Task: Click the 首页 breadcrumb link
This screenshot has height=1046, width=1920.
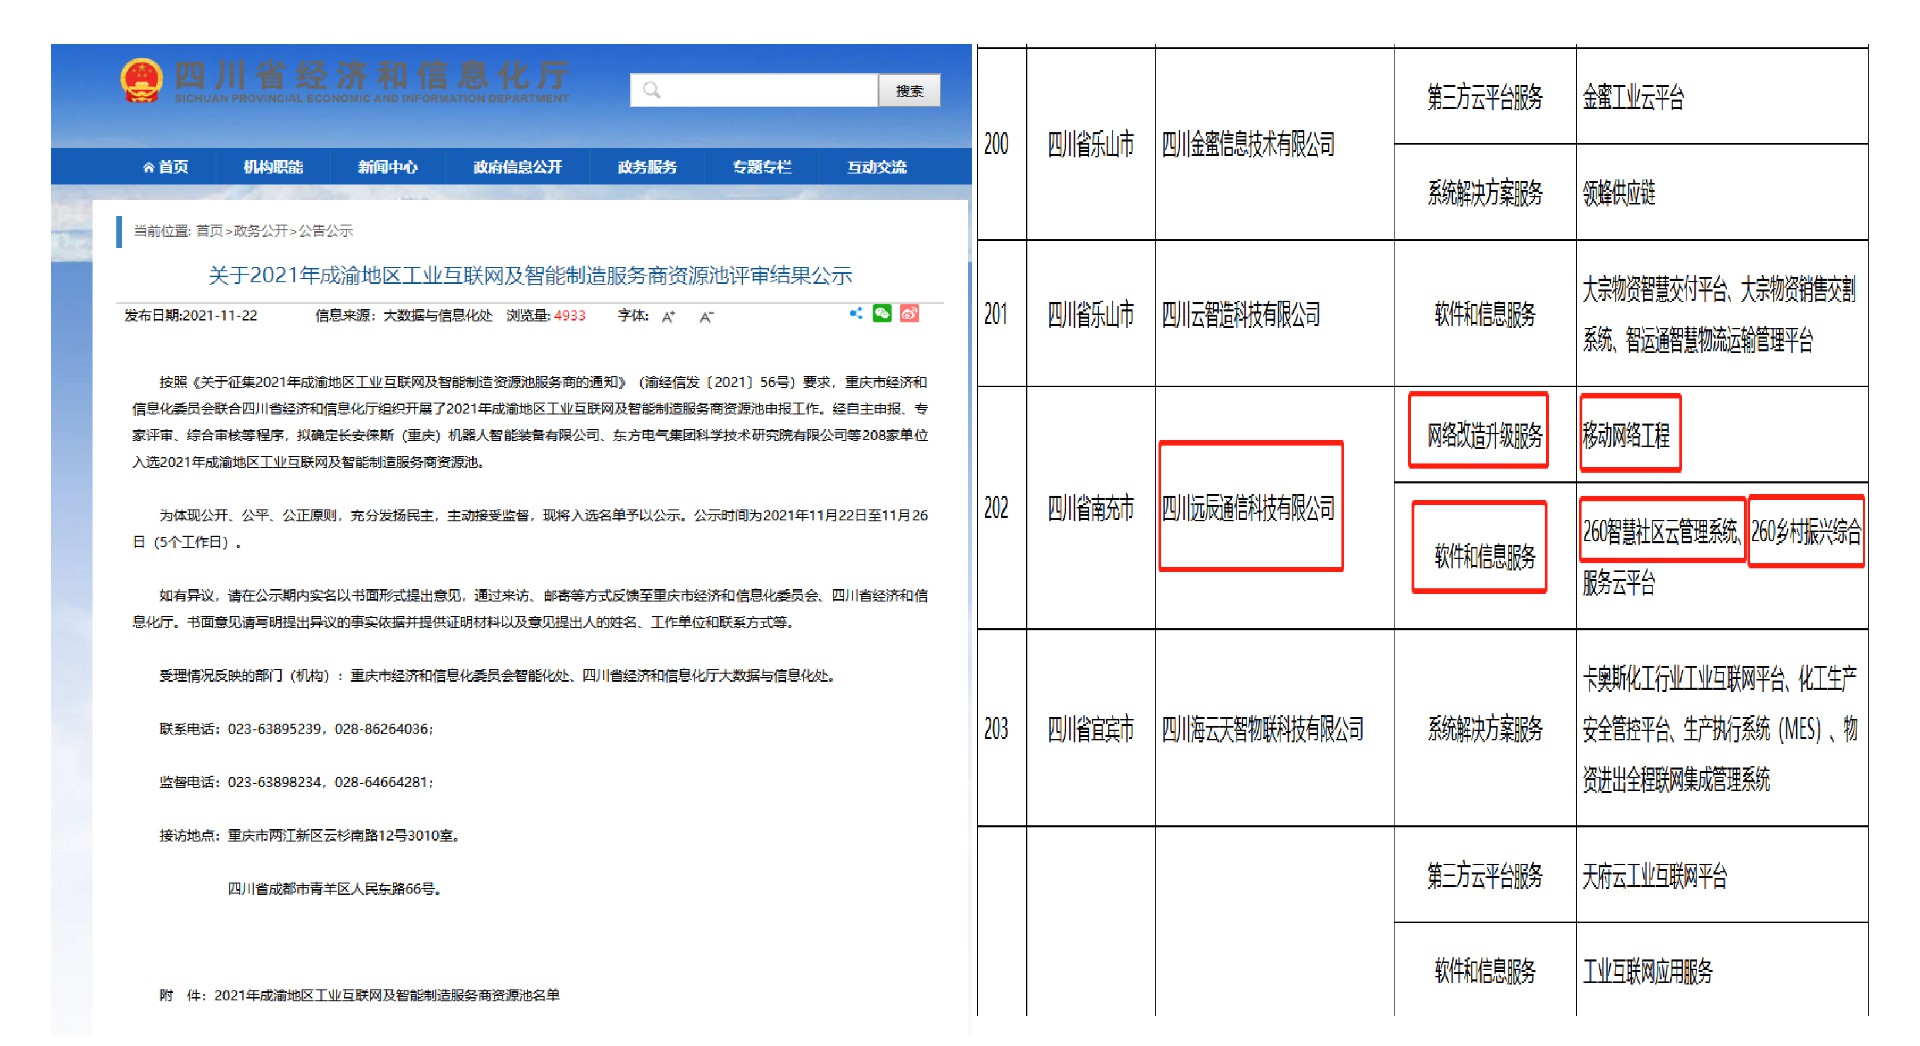Action: 209,231
